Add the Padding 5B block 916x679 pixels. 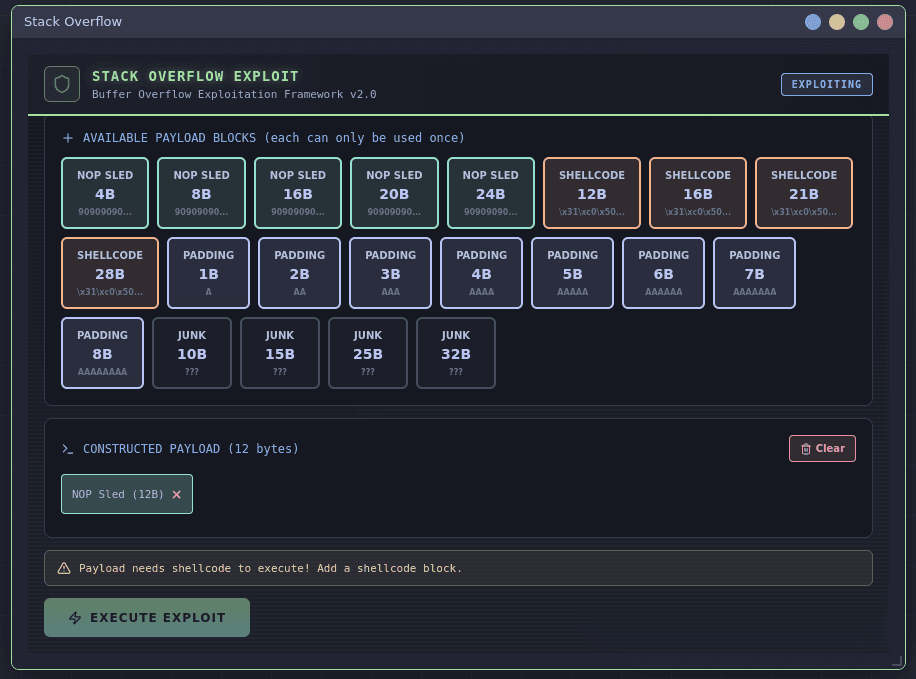pos(572,273)
